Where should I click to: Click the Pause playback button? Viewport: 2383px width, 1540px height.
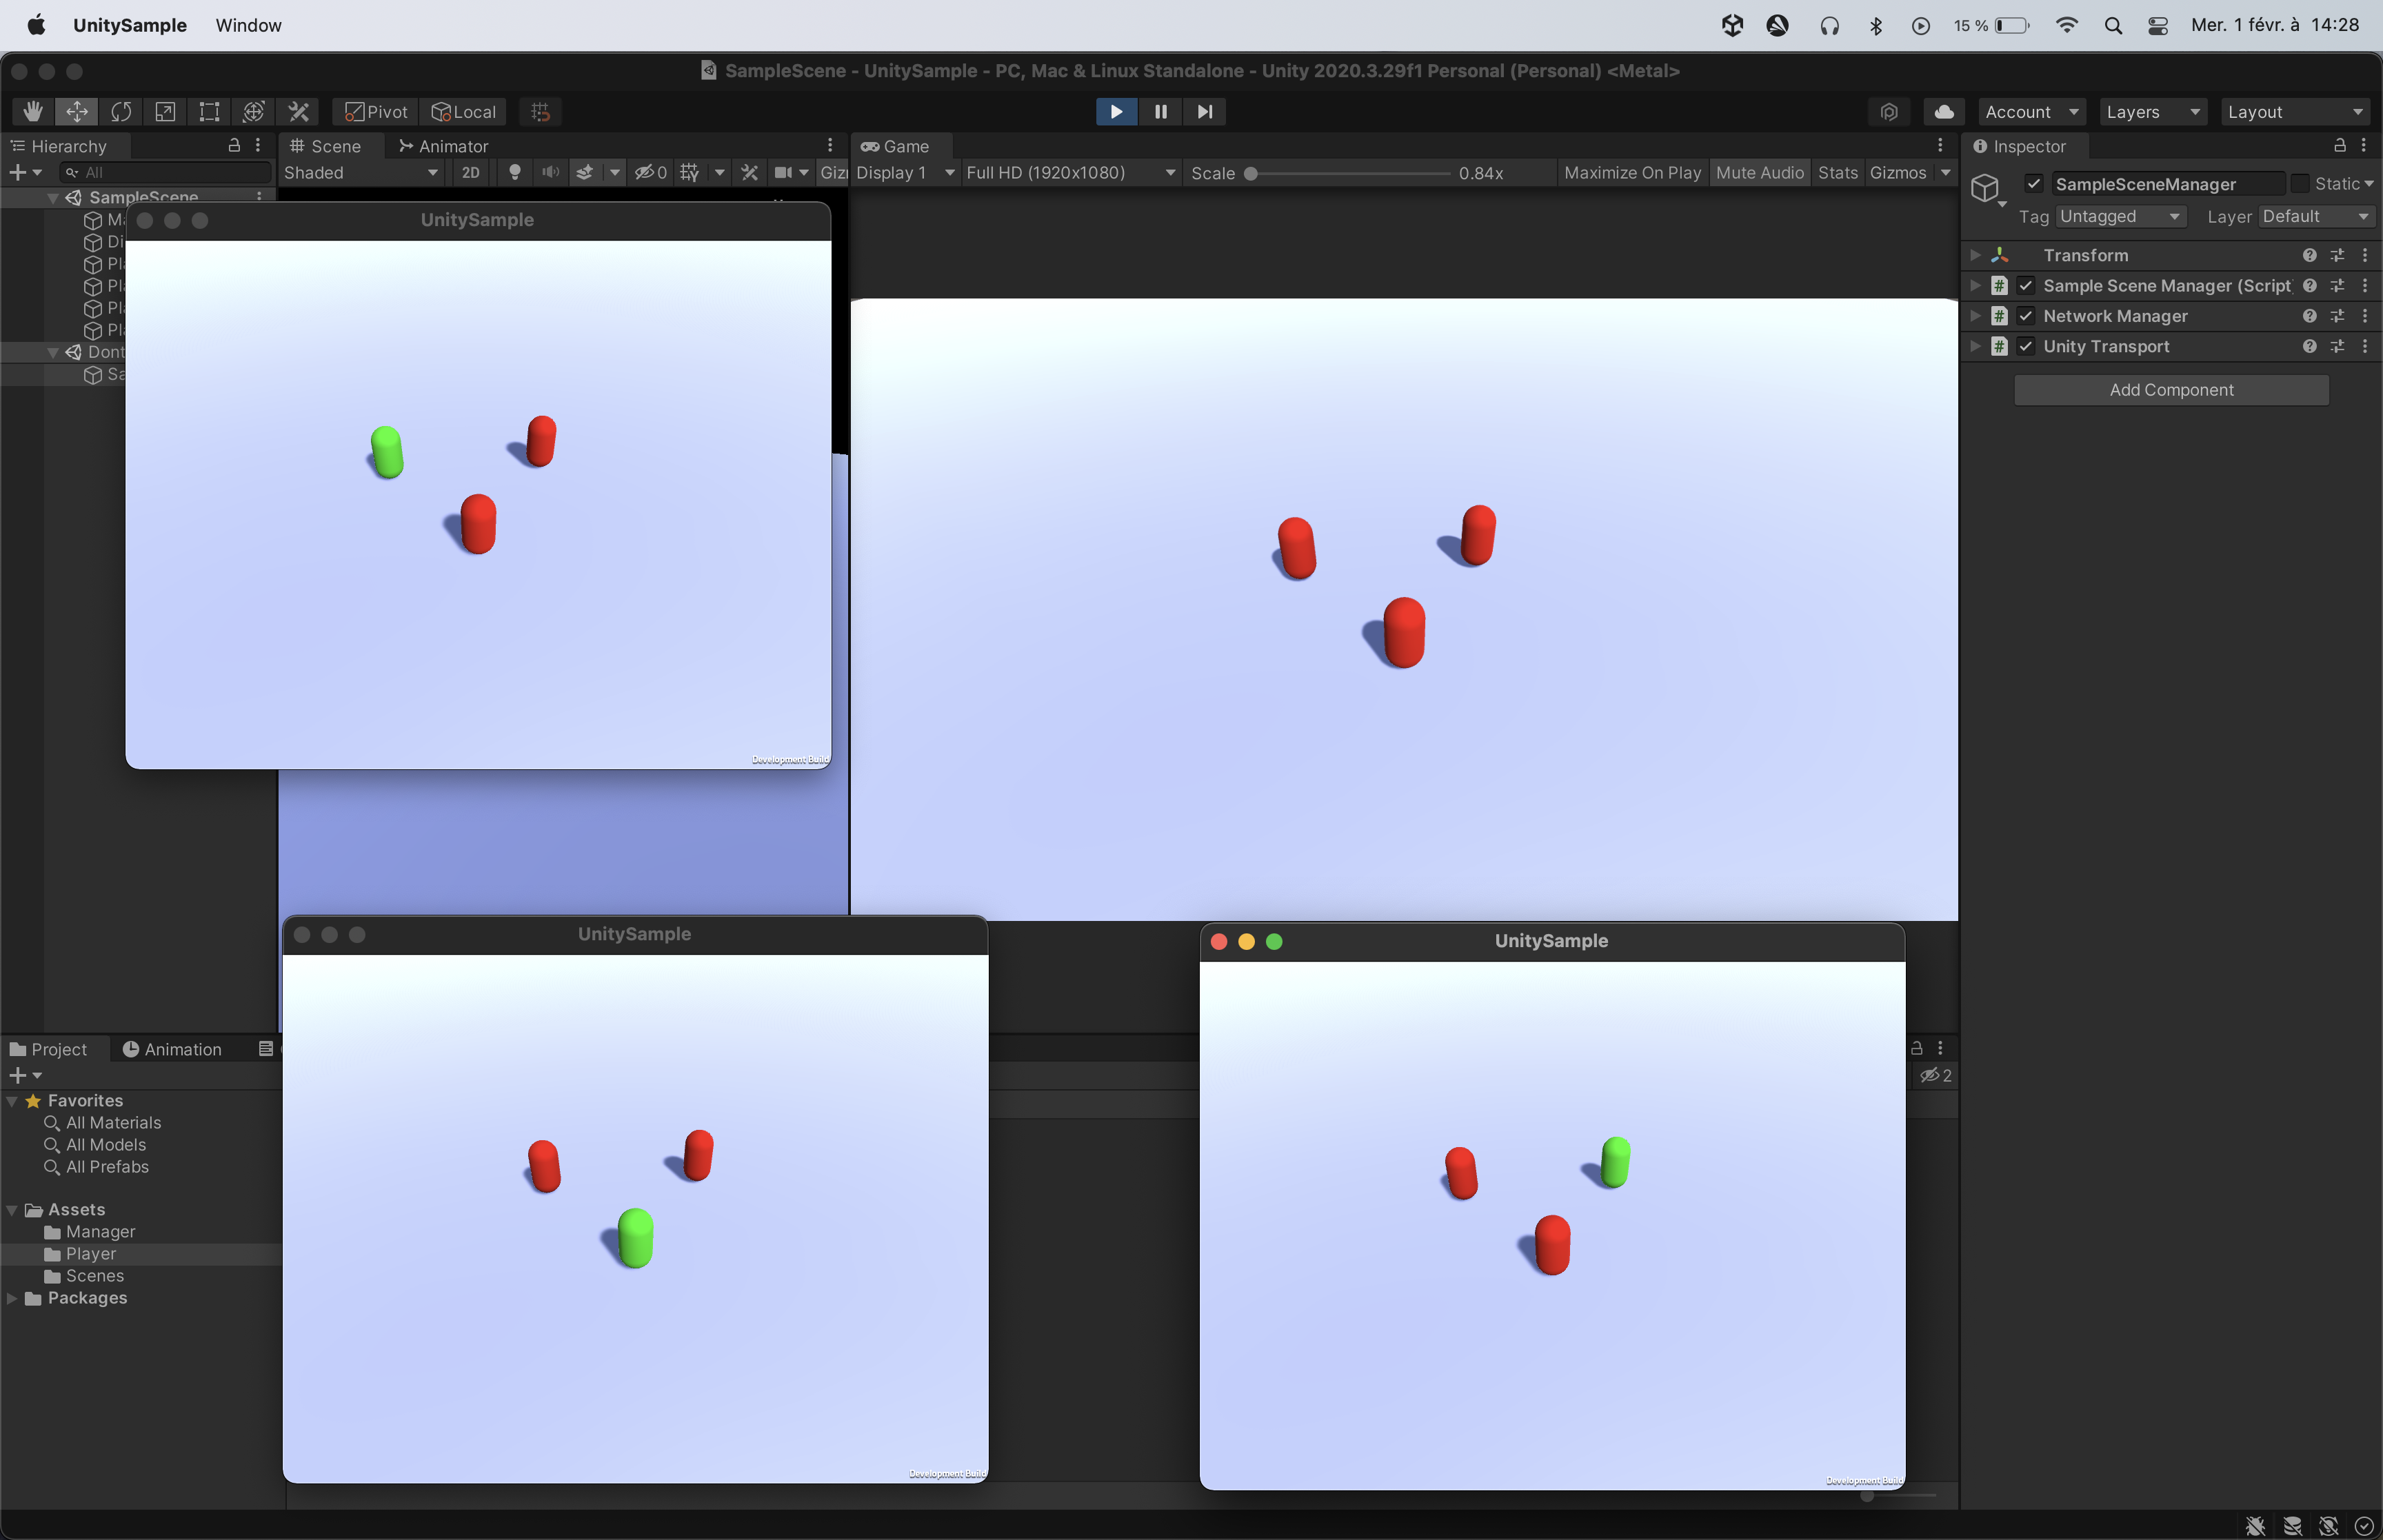pos(1160,111)
